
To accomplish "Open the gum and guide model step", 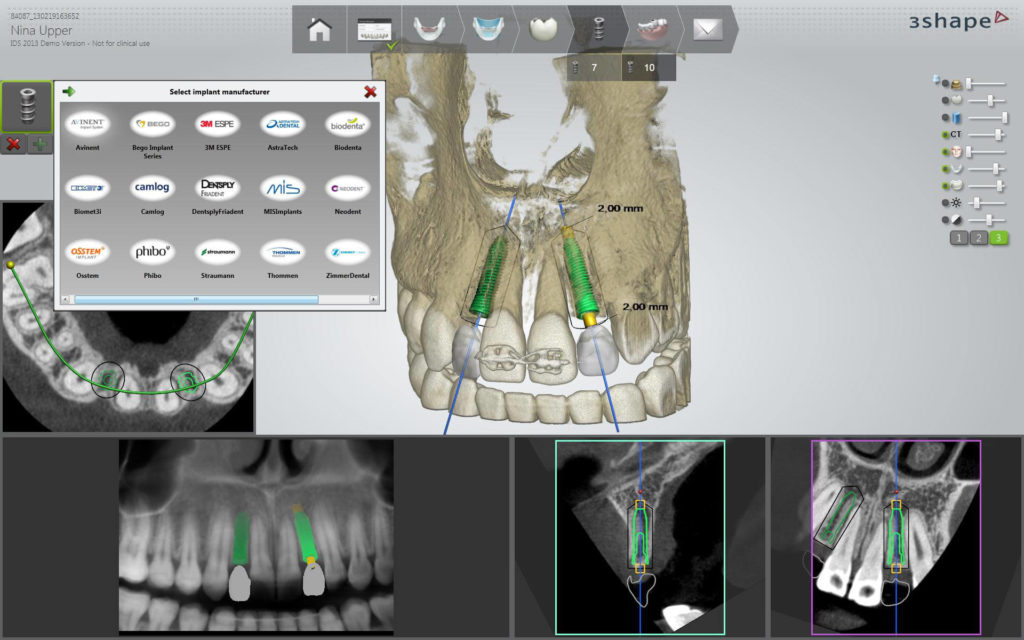I will point(652,29).
